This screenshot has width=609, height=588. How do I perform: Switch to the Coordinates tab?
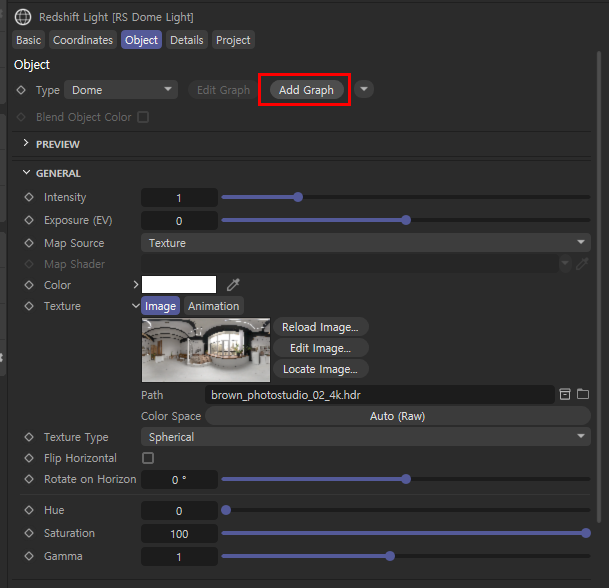(83, 40)
